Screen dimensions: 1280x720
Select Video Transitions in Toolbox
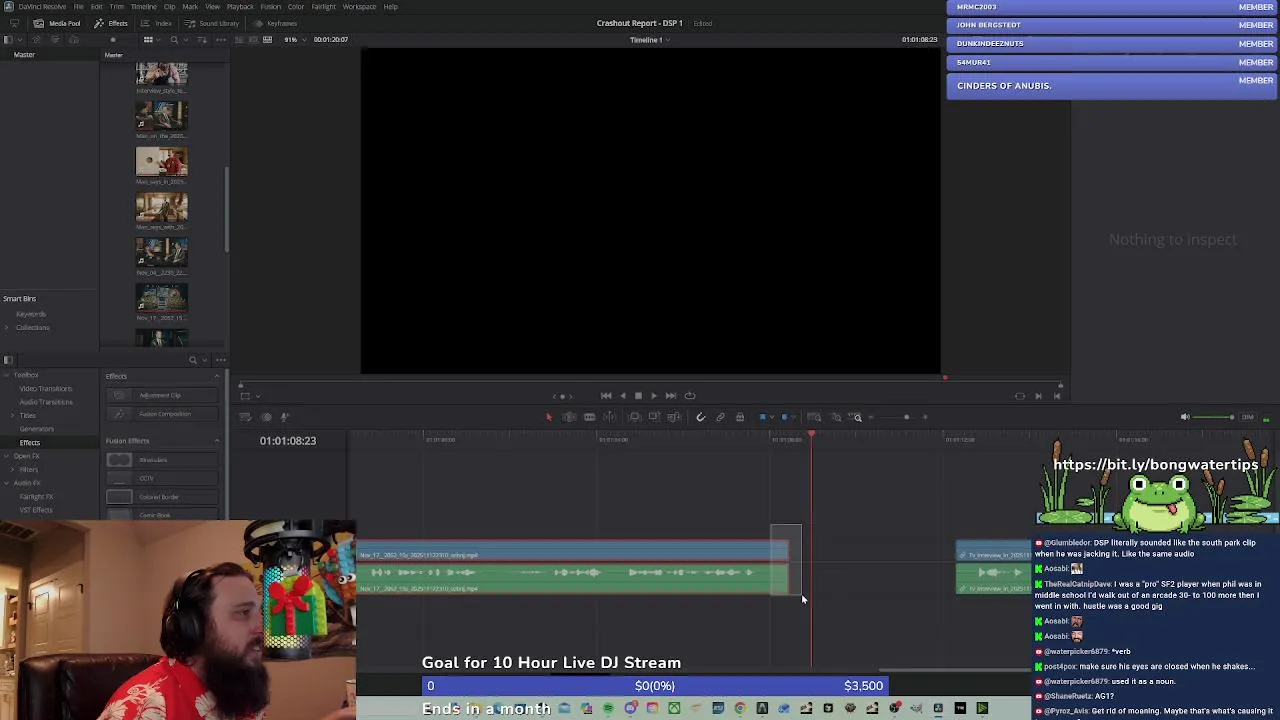(x=46, y=388)
